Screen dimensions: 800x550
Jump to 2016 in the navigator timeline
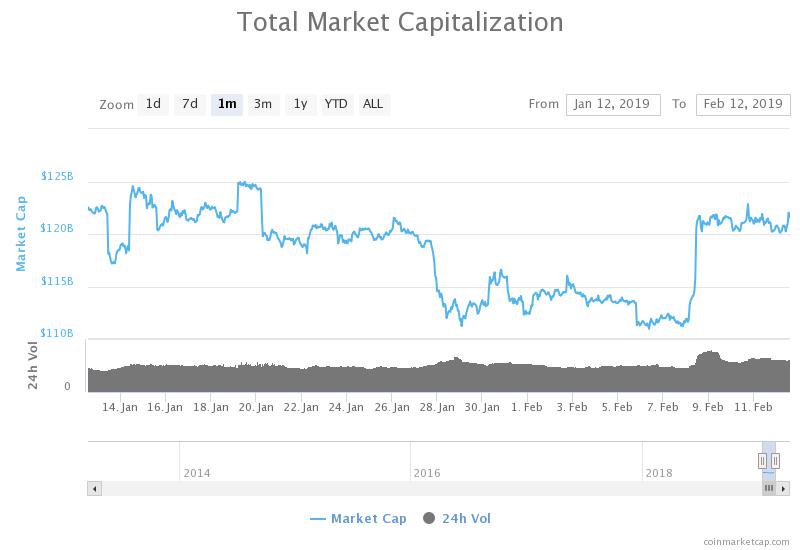427,473
